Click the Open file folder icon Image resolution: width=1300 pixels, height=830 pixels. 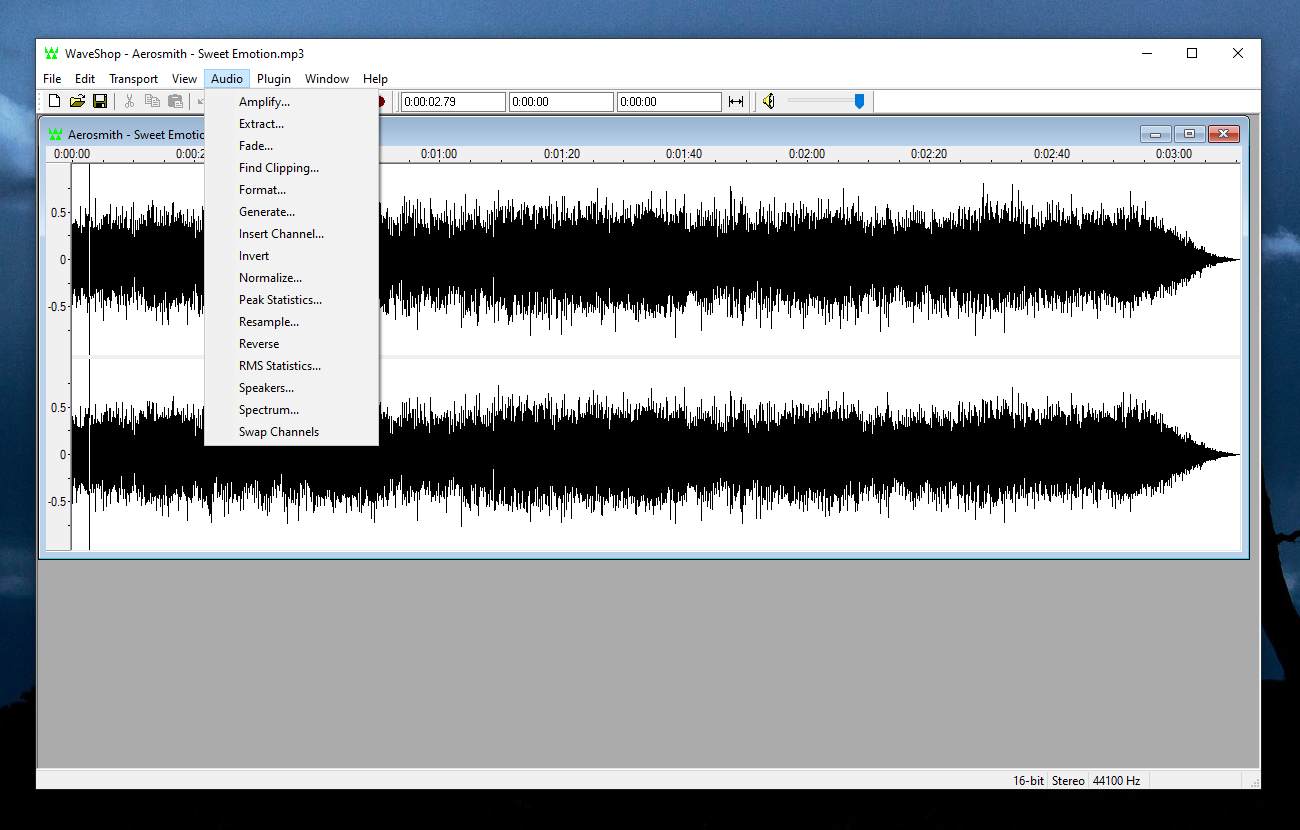(x=77, y=101)
